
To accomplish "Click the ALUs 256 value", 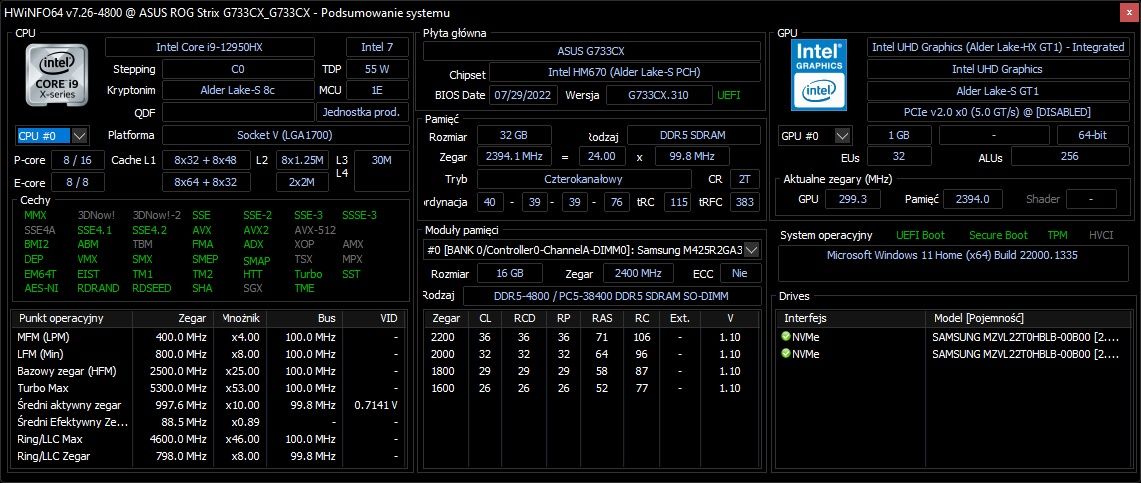I will click(1069, 156).
